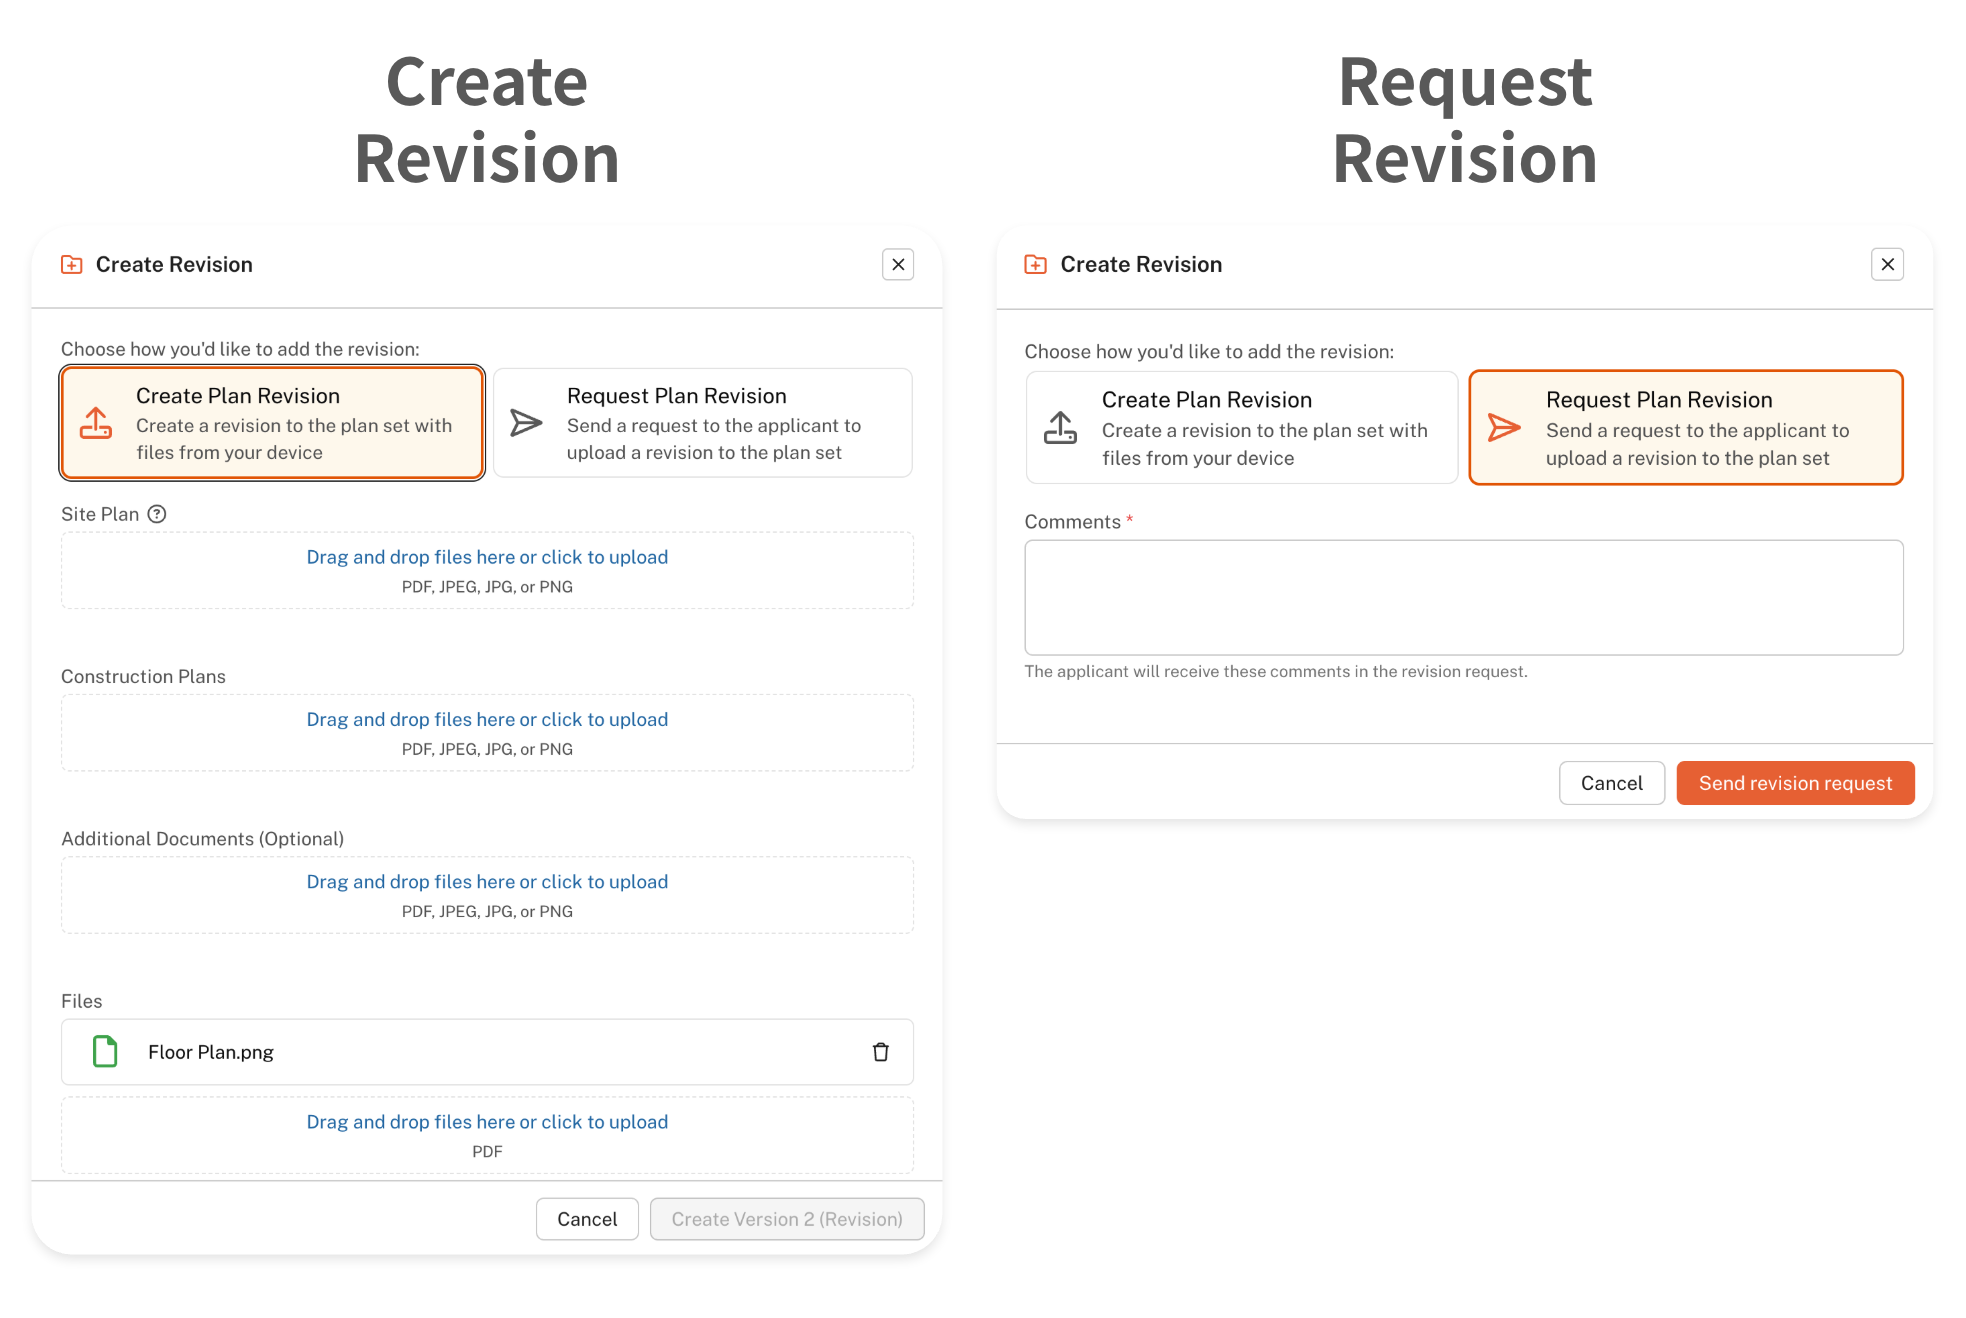Click Additional Documents upload drop zone
1966x1318 pixels.
point(487,895)
